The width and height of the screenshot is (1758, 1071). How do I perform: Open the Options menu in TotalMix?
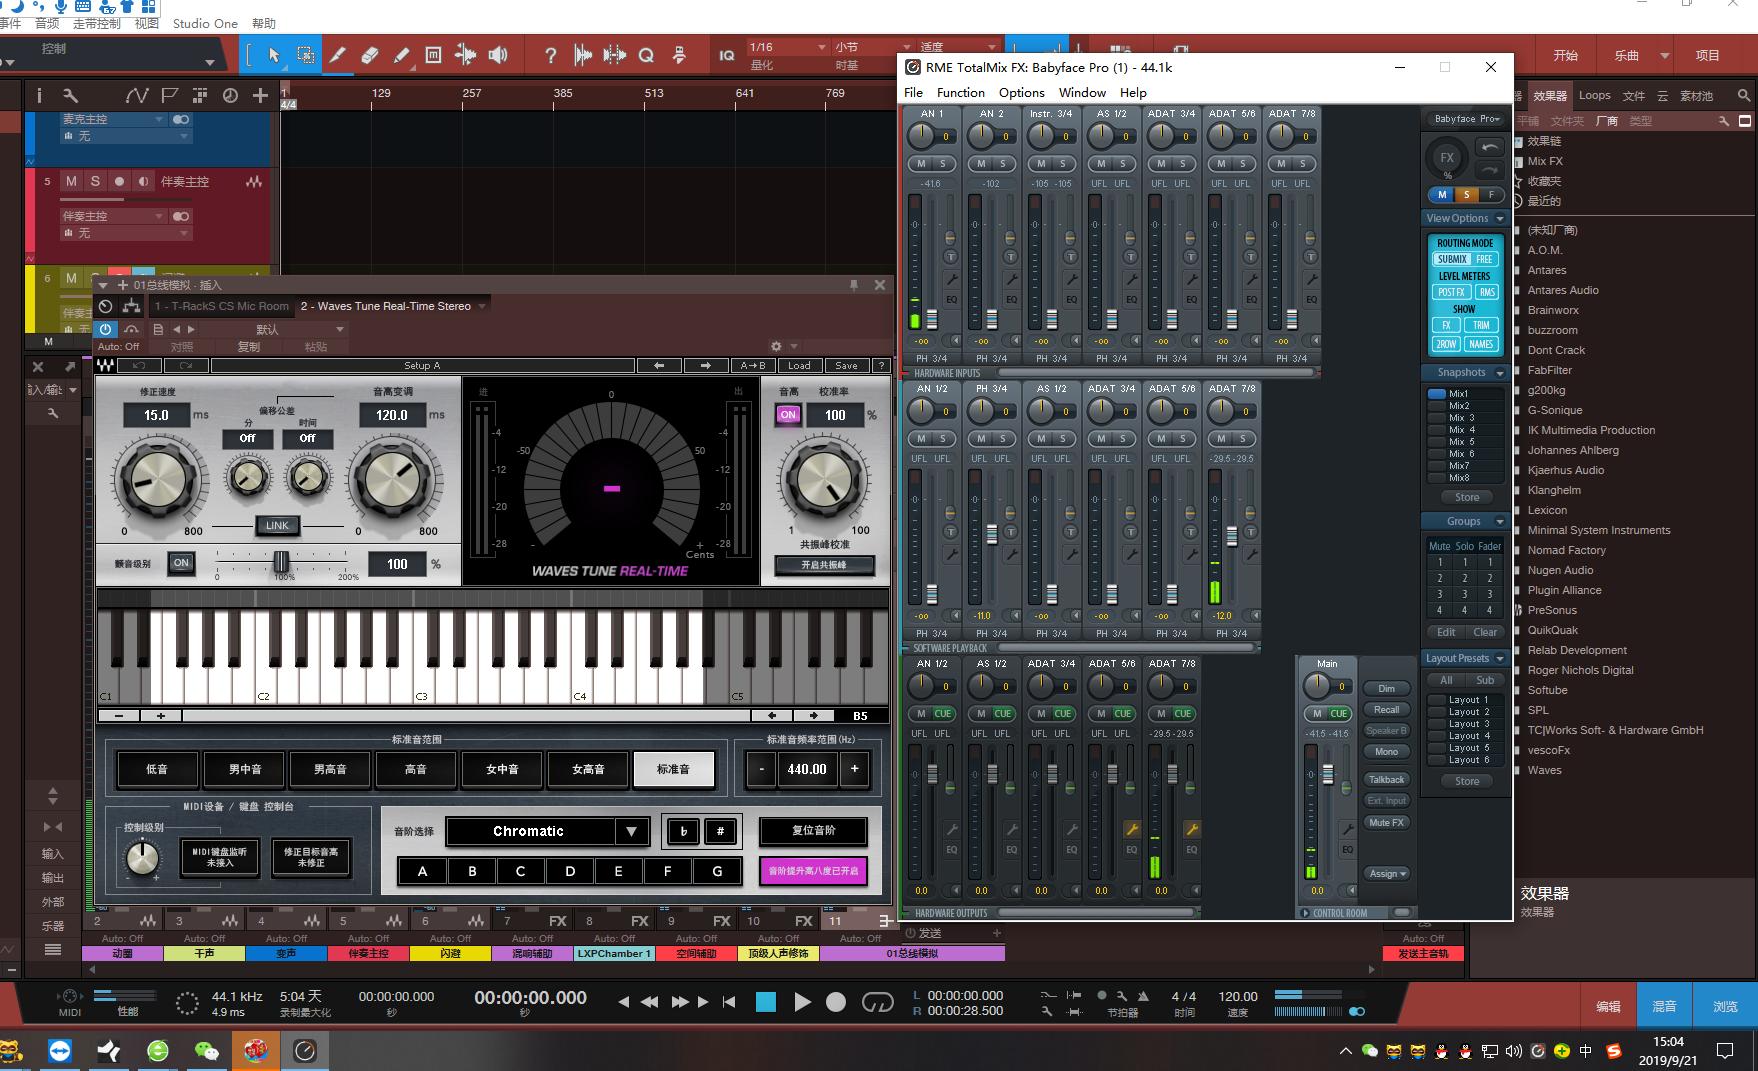[1021, 92]
